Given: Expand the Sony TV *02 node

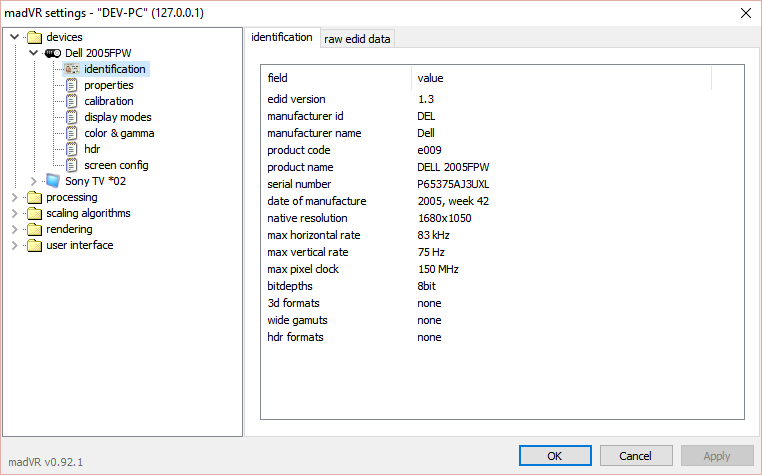Looking at the screenshot, I should coord(34,181).
